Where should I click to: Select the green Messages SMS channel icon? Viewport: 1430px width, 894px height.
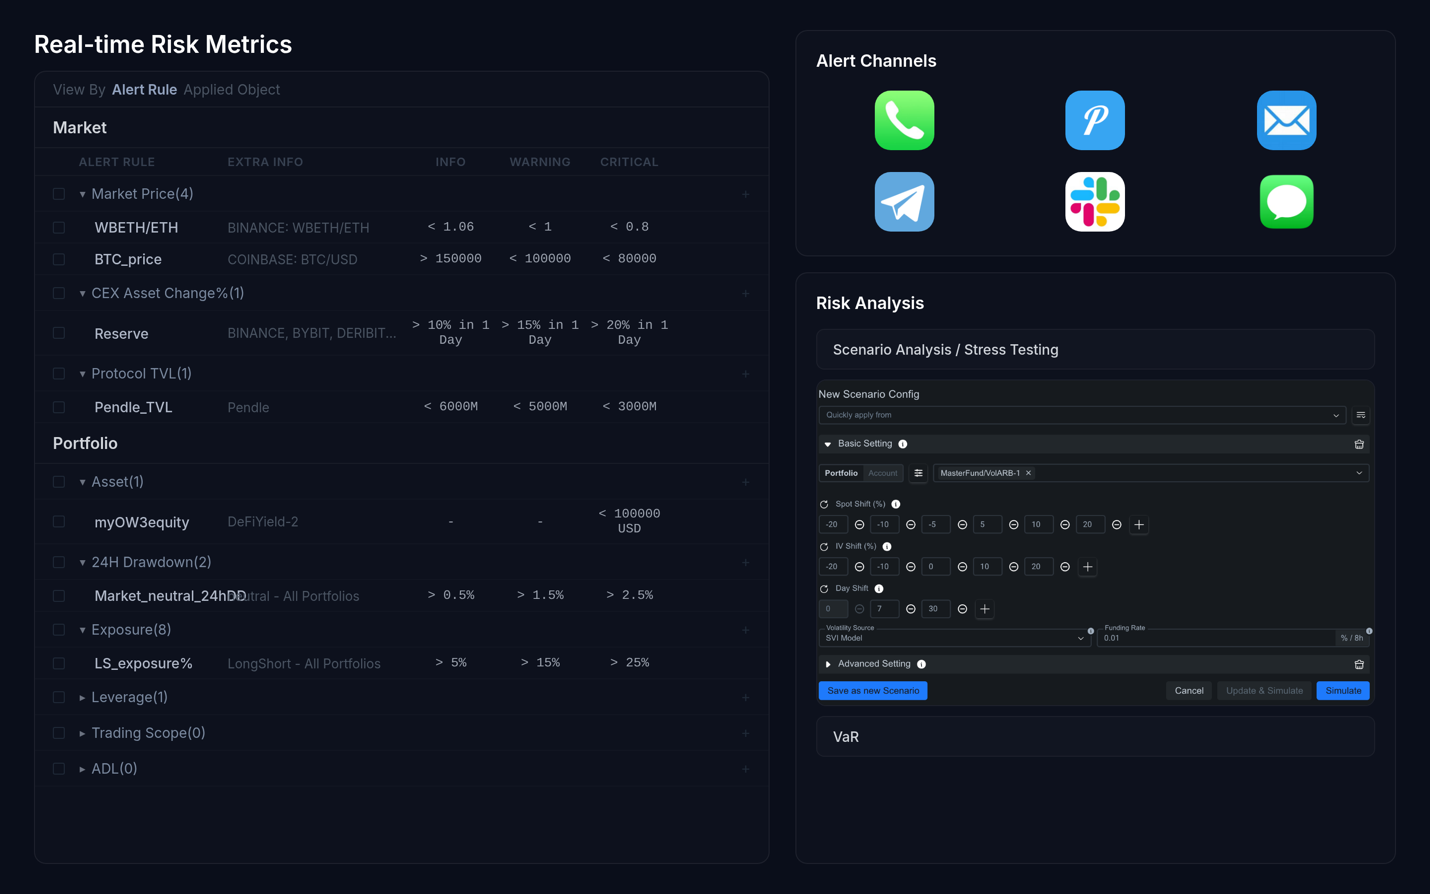[x=1286, y=202]
